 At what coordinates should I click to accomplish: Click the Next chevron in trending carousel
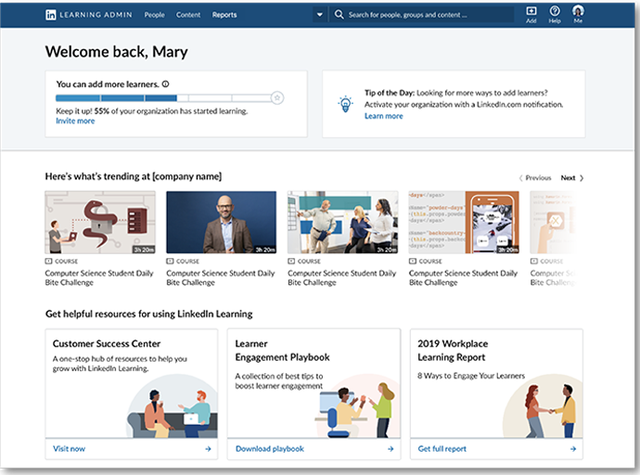click(582, 178)
